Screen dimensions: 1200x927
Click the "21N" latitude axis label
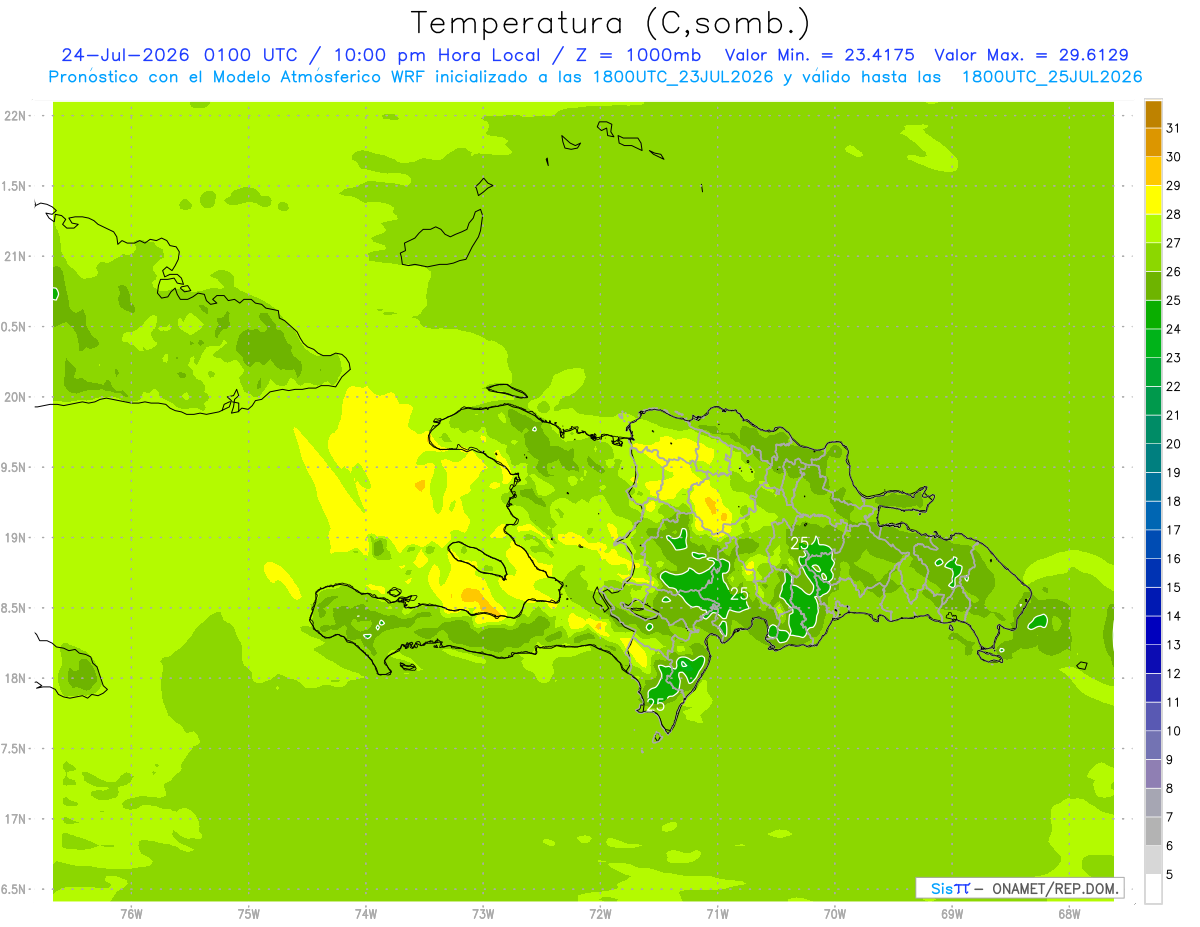(15, 257)
